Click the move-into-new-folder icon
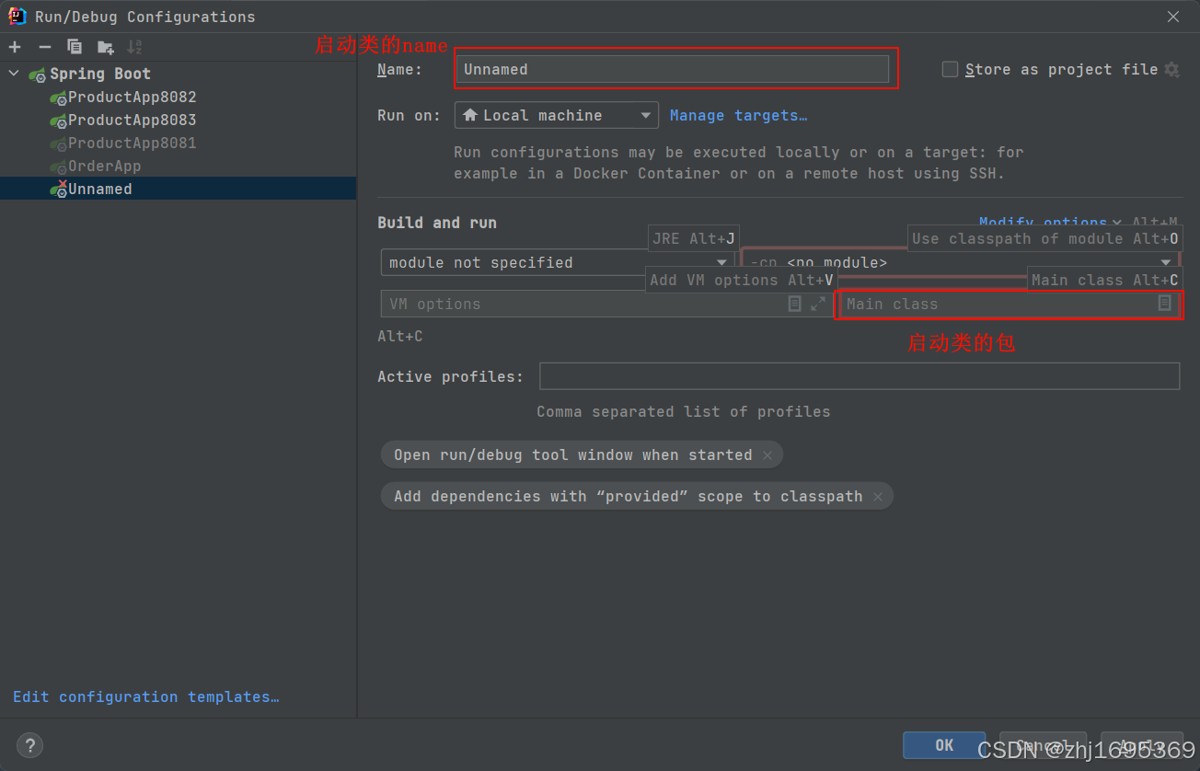 tap(105, 47)
